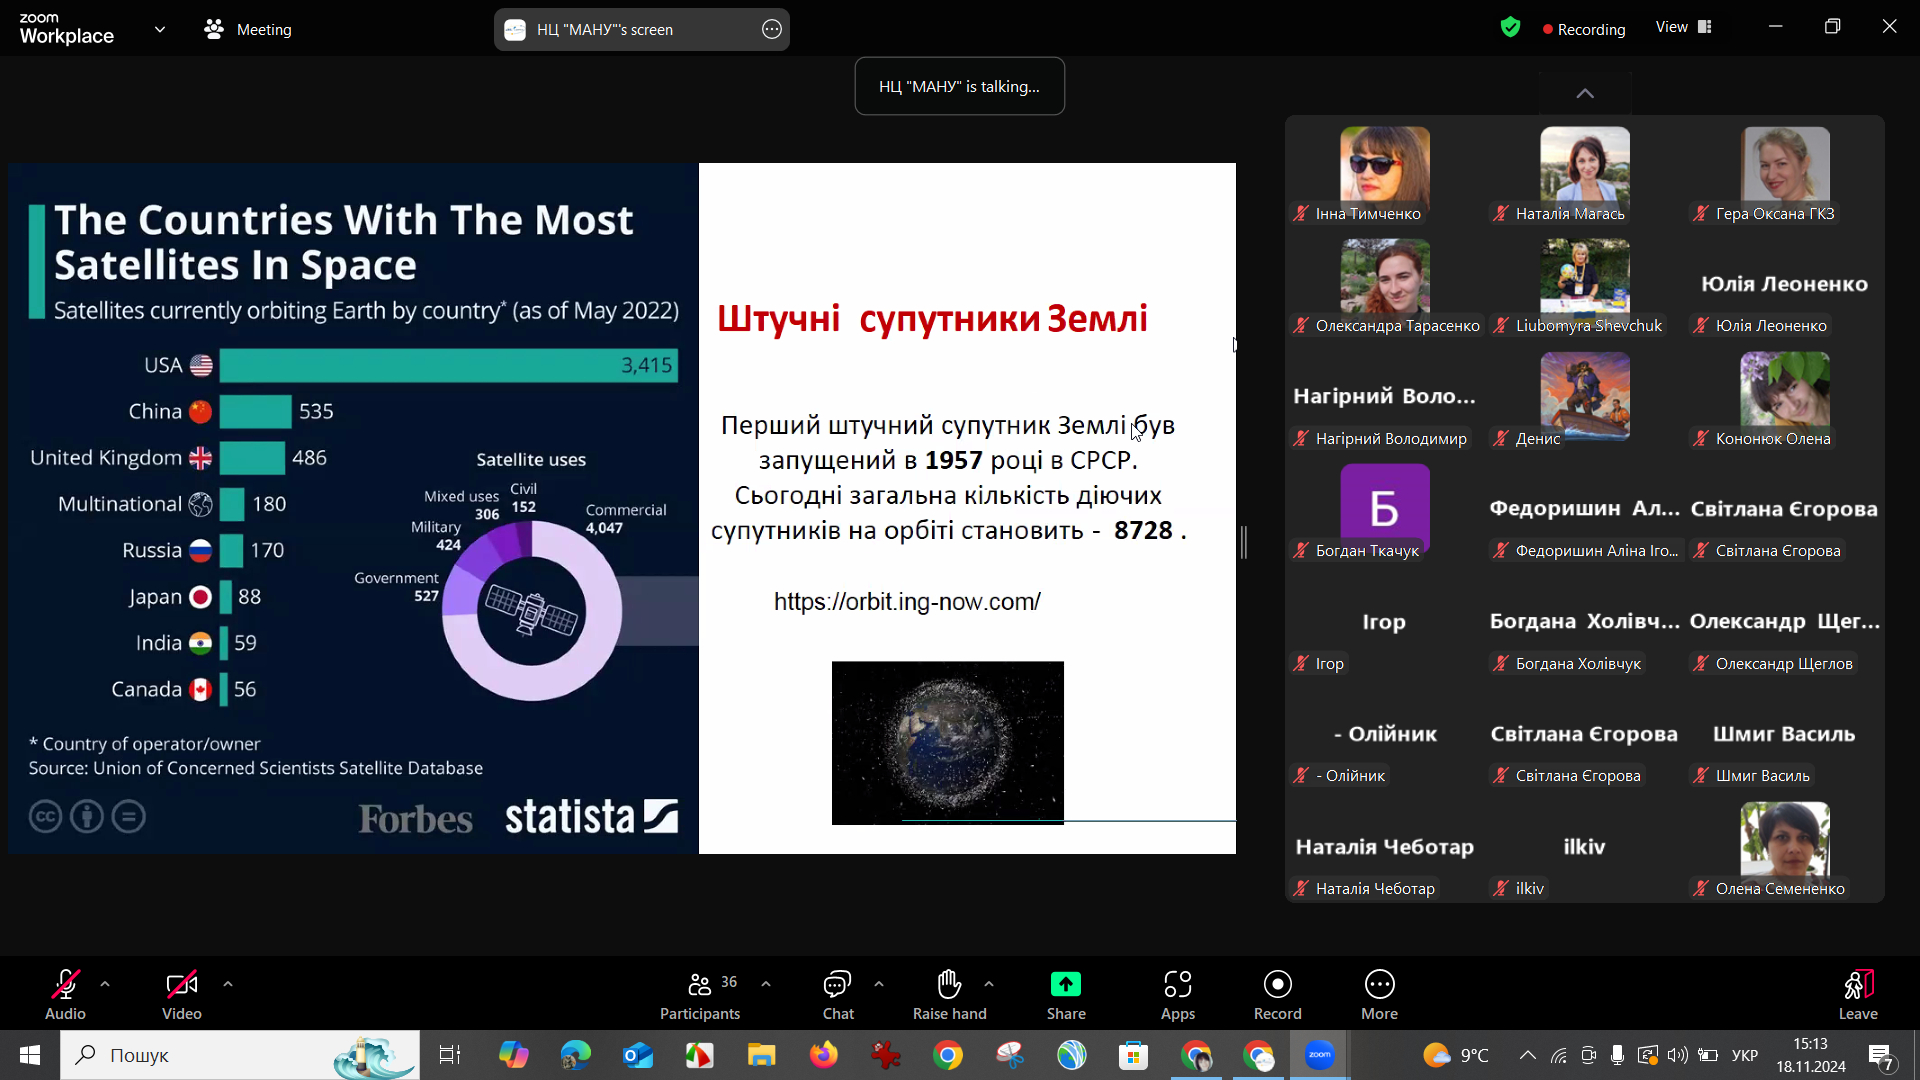Screen dimensions: 1920x1080
Task: Click the УКР keyboard language indicator
Action: [1745, 1055]
